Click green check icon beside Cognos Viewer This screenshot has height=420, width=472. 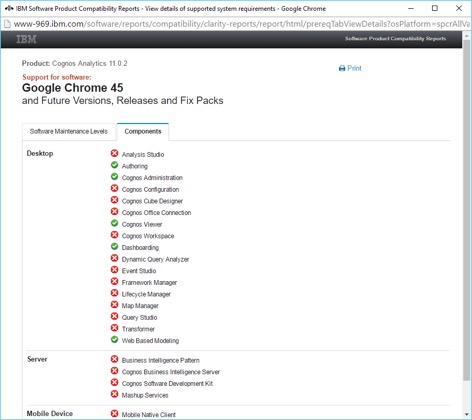(114, 223)
